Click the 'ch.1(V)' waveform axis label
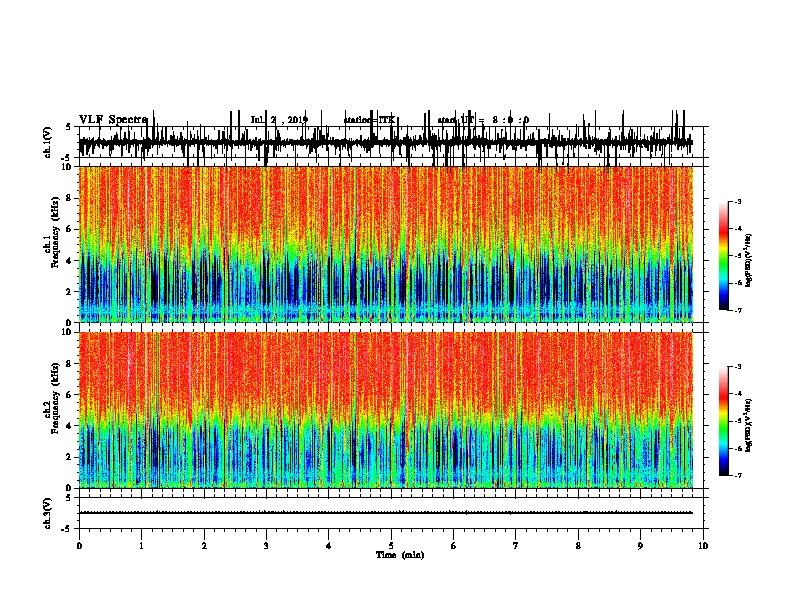The width and height of the screenshot is (792, 612). coord(47,142)
